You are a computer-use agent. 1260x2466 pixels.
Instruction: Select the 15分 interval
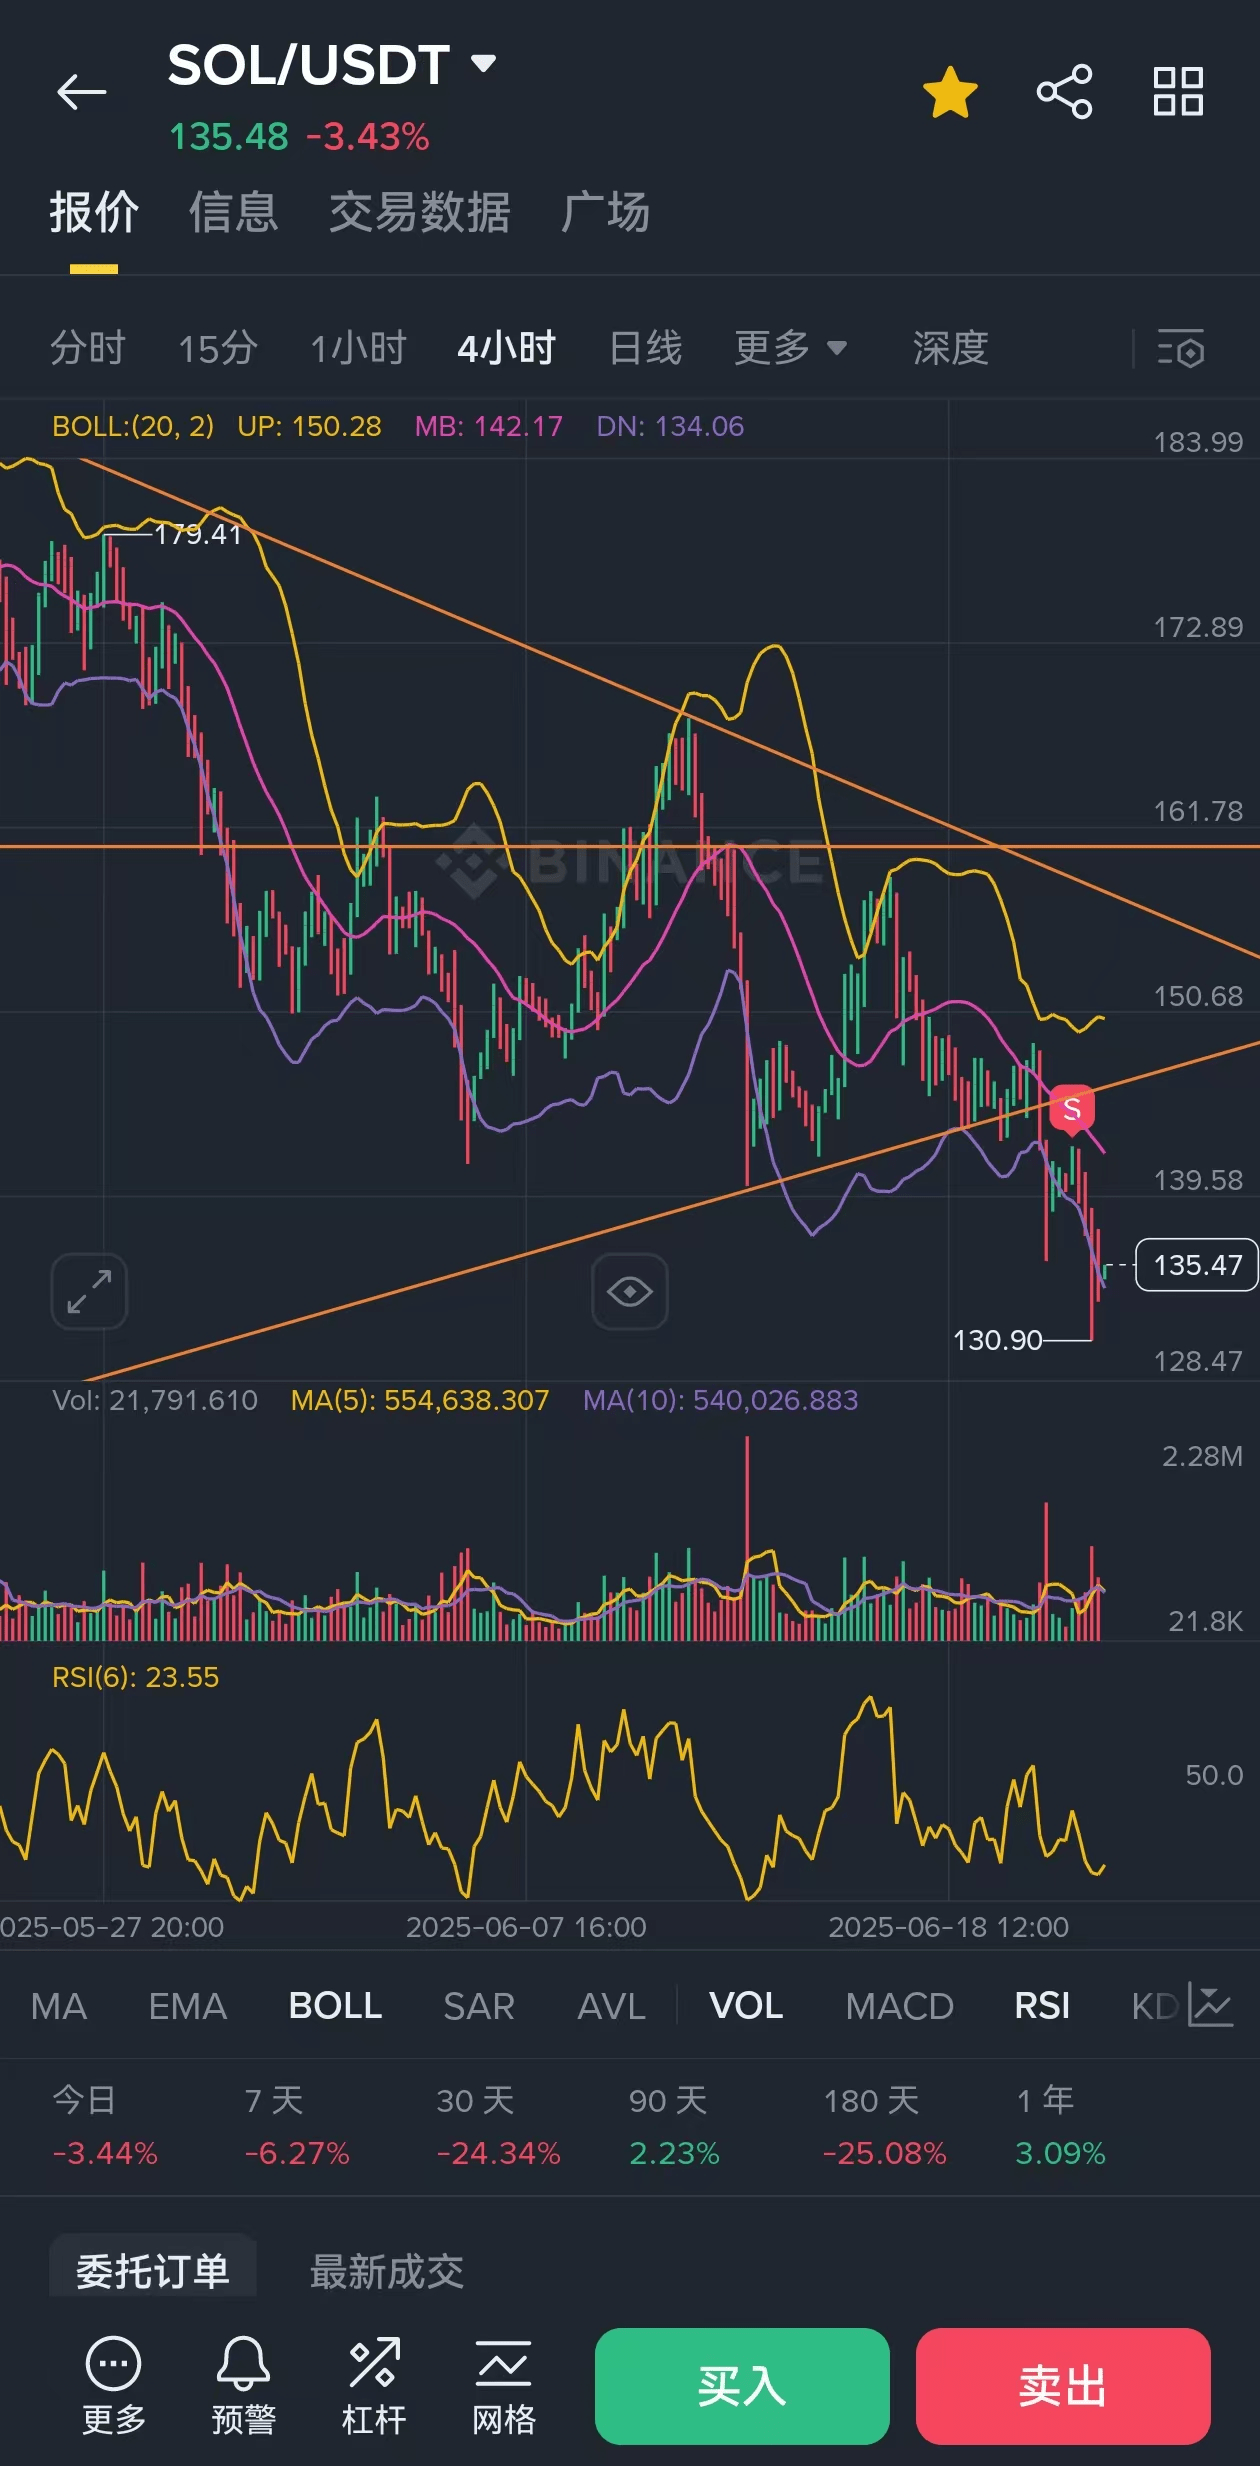(x=218, y=348)
